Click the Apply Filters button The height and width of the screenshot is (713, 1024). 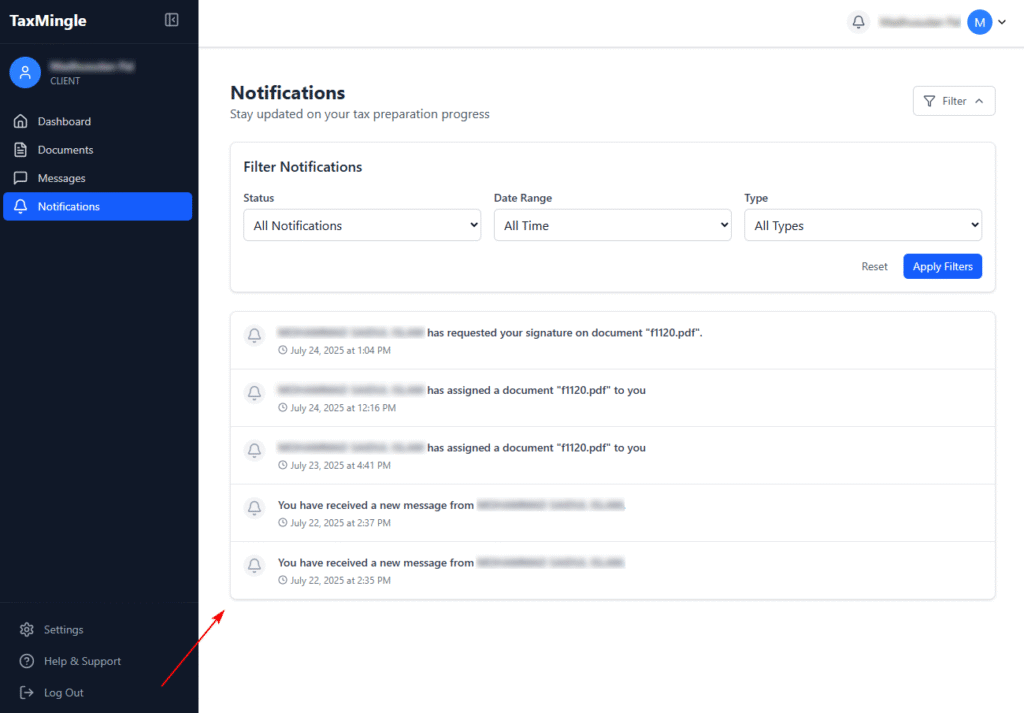point(942,267)
